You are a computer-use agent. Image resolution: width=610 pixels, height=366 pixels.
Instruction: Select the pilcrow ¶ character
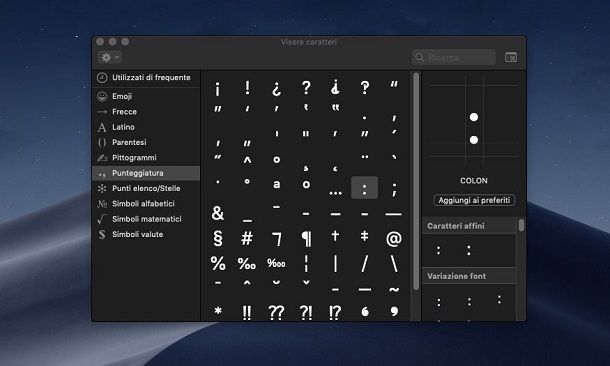pos(306,238)
